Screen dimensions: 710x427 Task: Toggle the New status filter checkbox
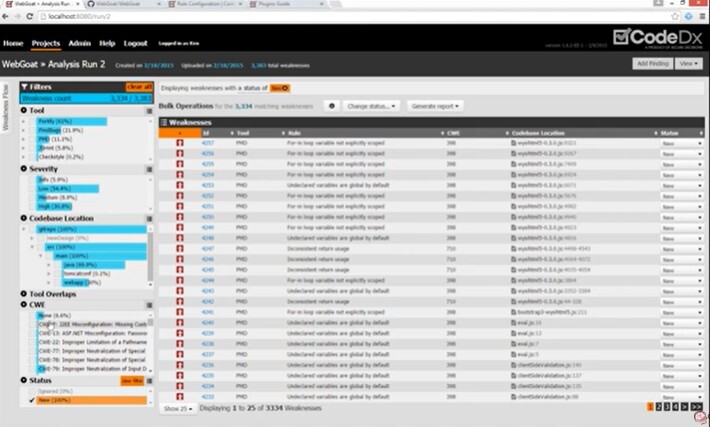pyautogui.click(x=32, y=400)
